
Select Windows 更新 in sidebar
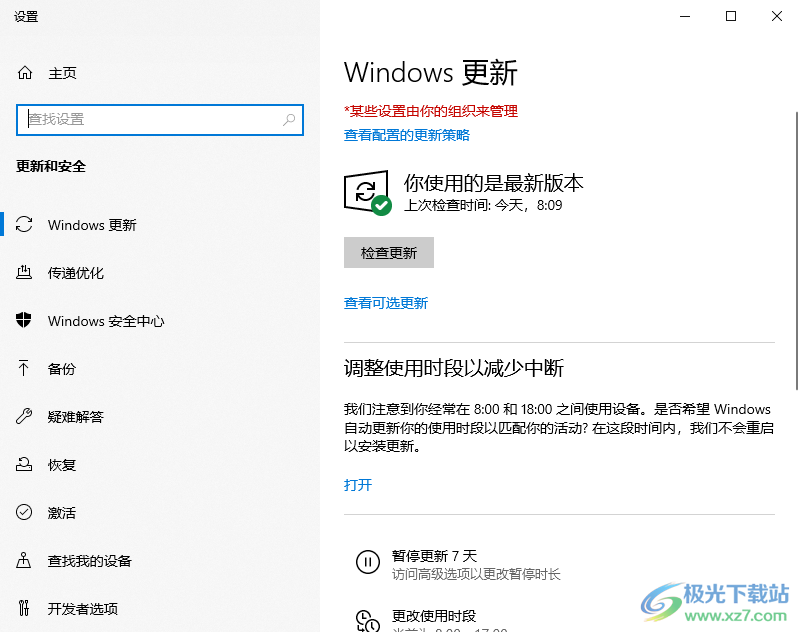(x=92, y=225)
